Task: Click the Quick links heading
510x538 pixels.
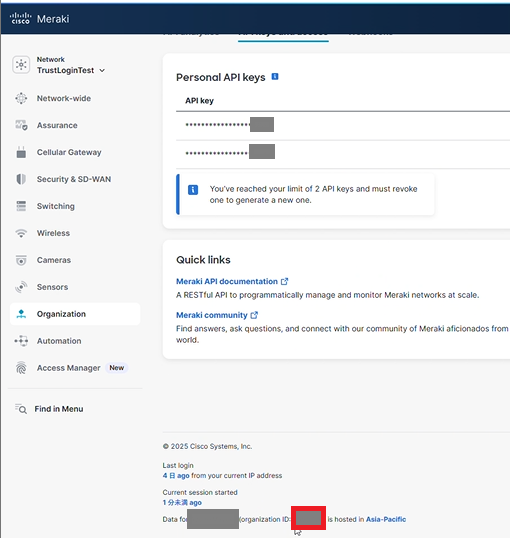Action: (203, 260)
